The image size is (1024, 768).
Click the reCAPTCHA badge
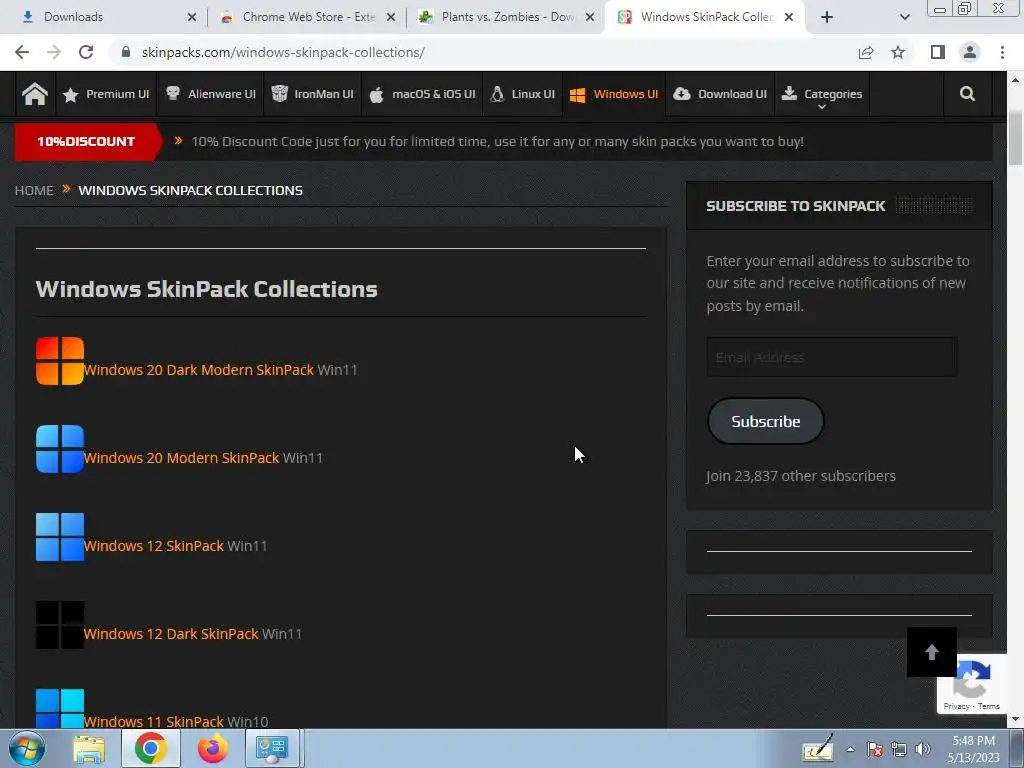(972, 684)
